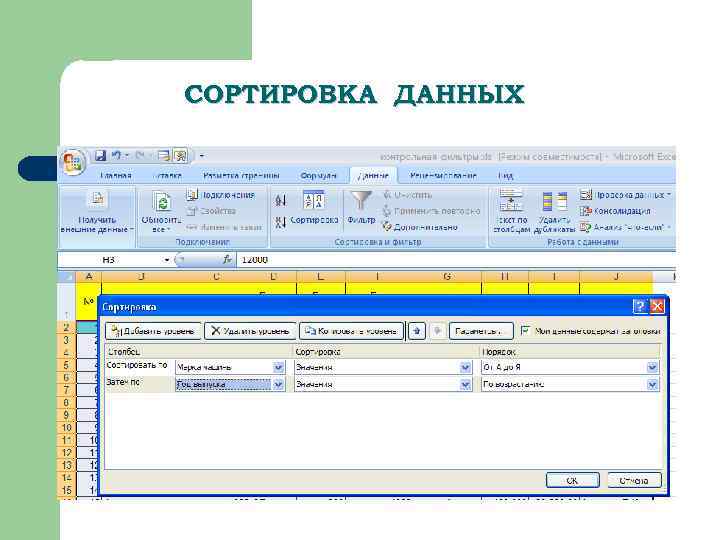The height and width of the screenshot is (540, 720).
Task: Expand first-level Значения sort-on dropdown
Action: [465, 367]
